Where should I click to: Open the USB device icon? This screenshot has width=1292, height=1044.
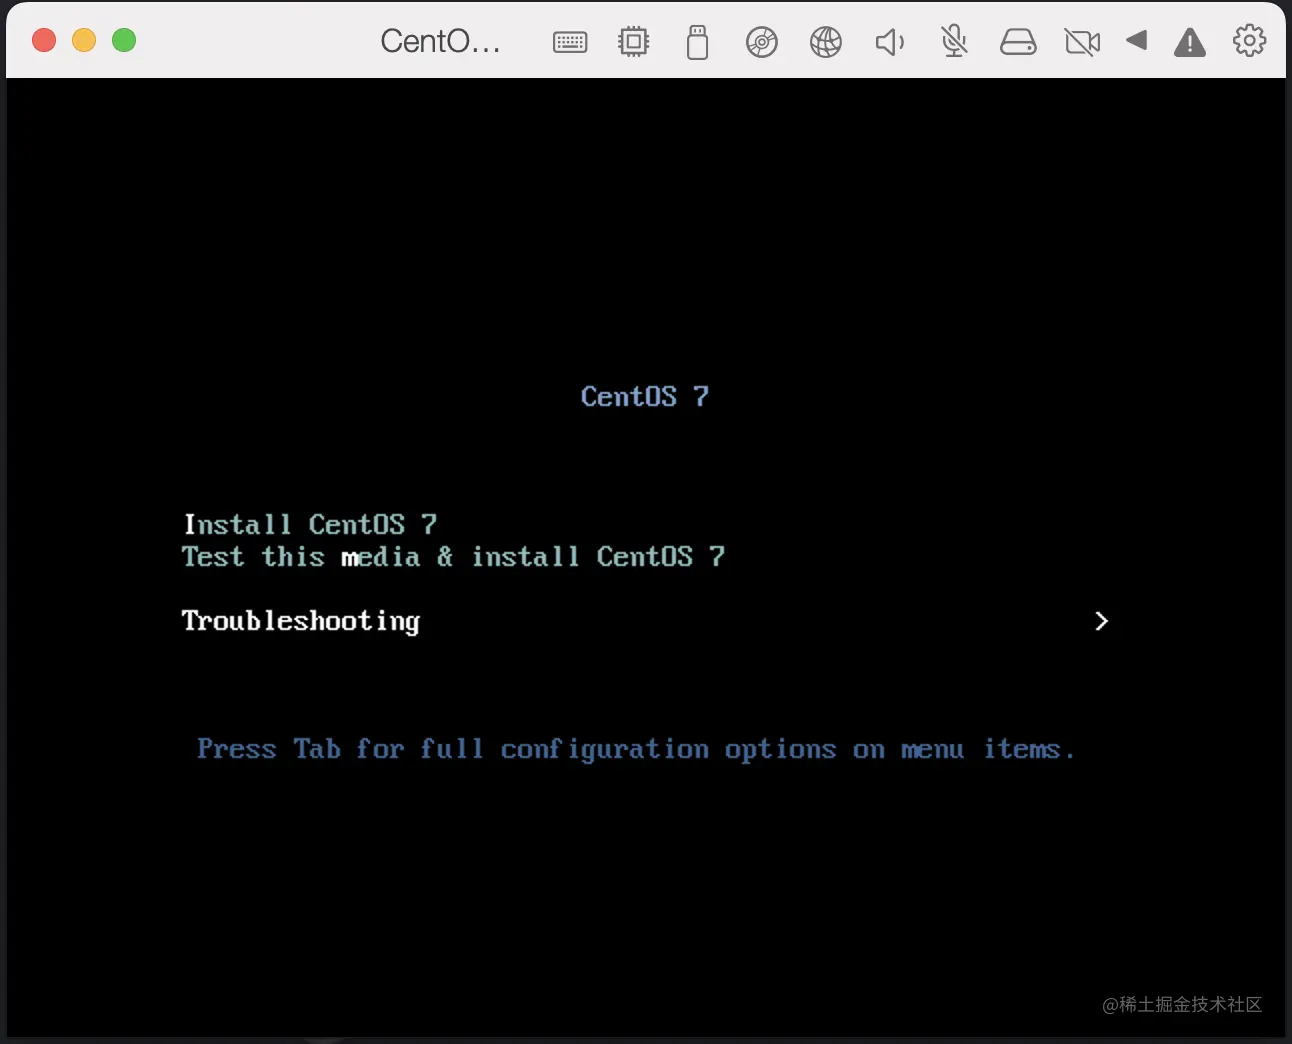698,42
